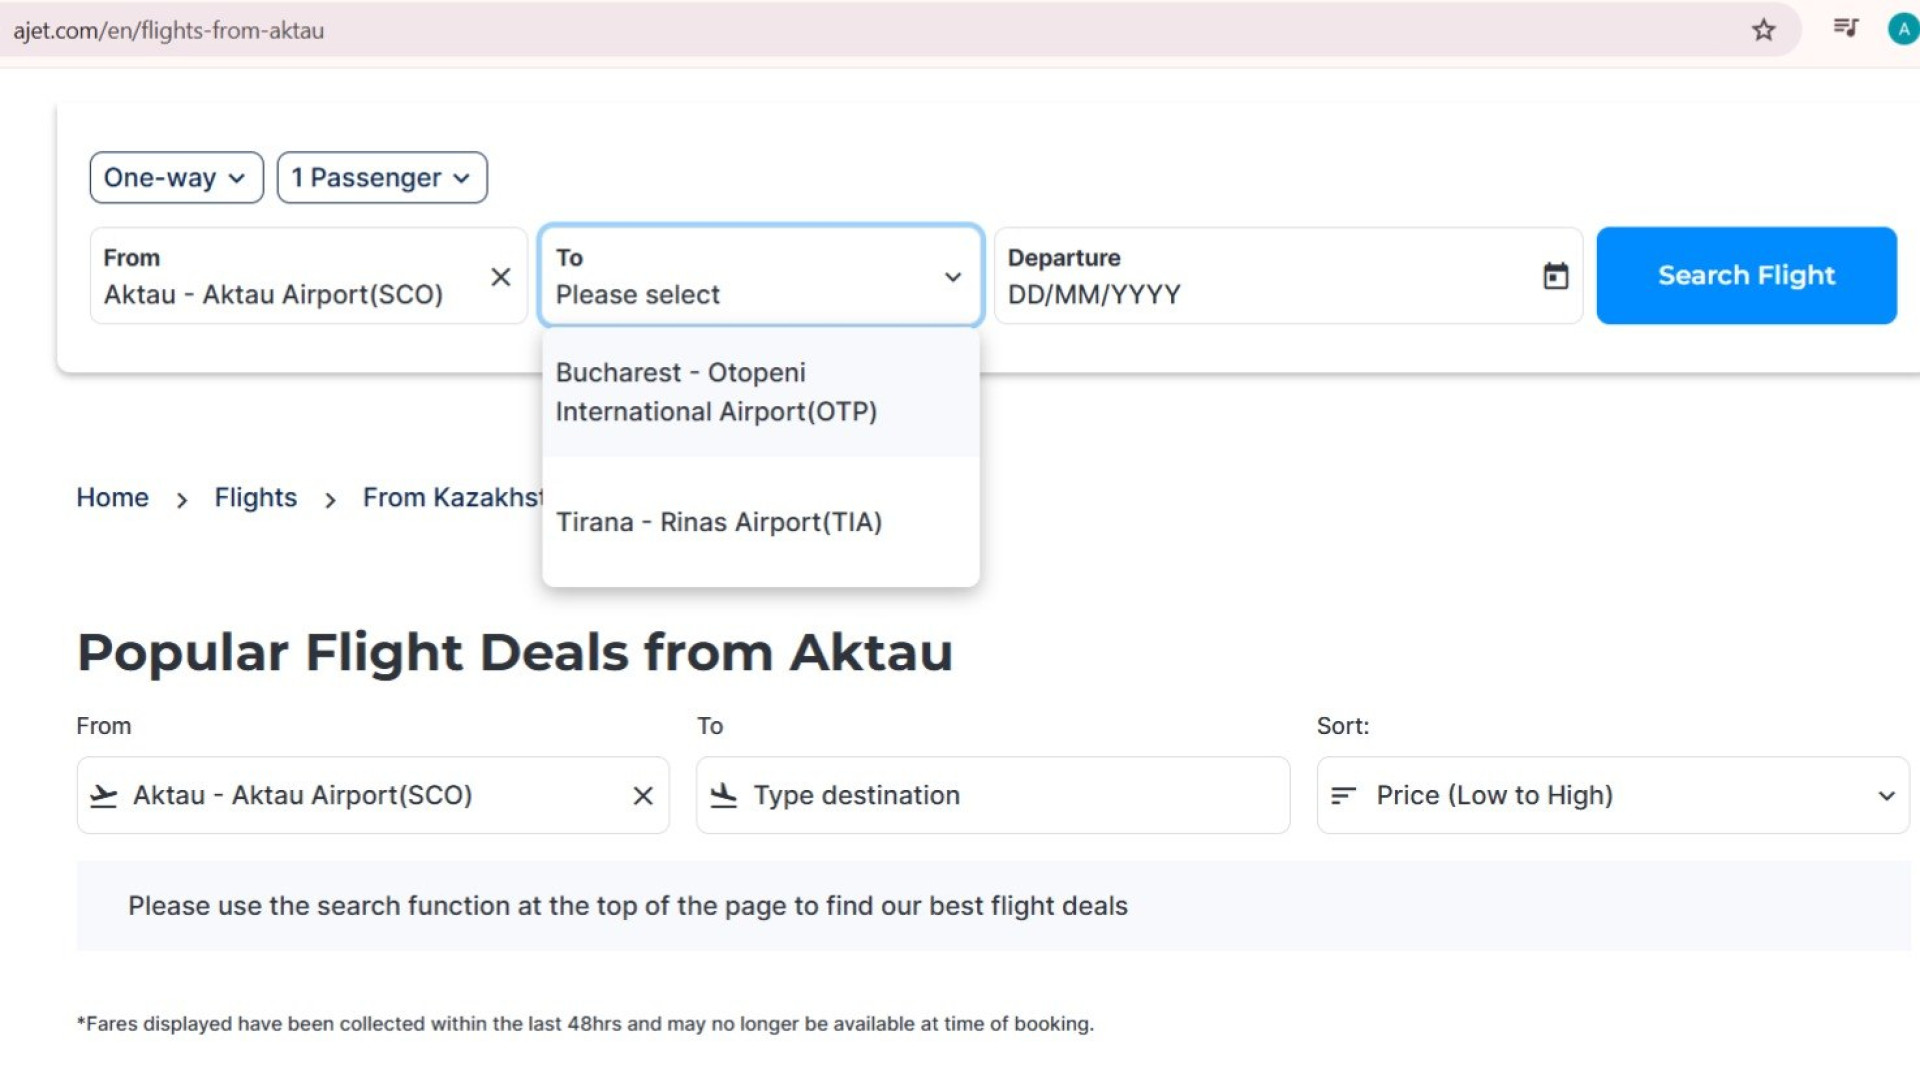The height and width of the screenshot is (1075, 1920).
Task: Select Bucharest - Otopeni International Airport(OTP)
Action: [x=760, y=392]
